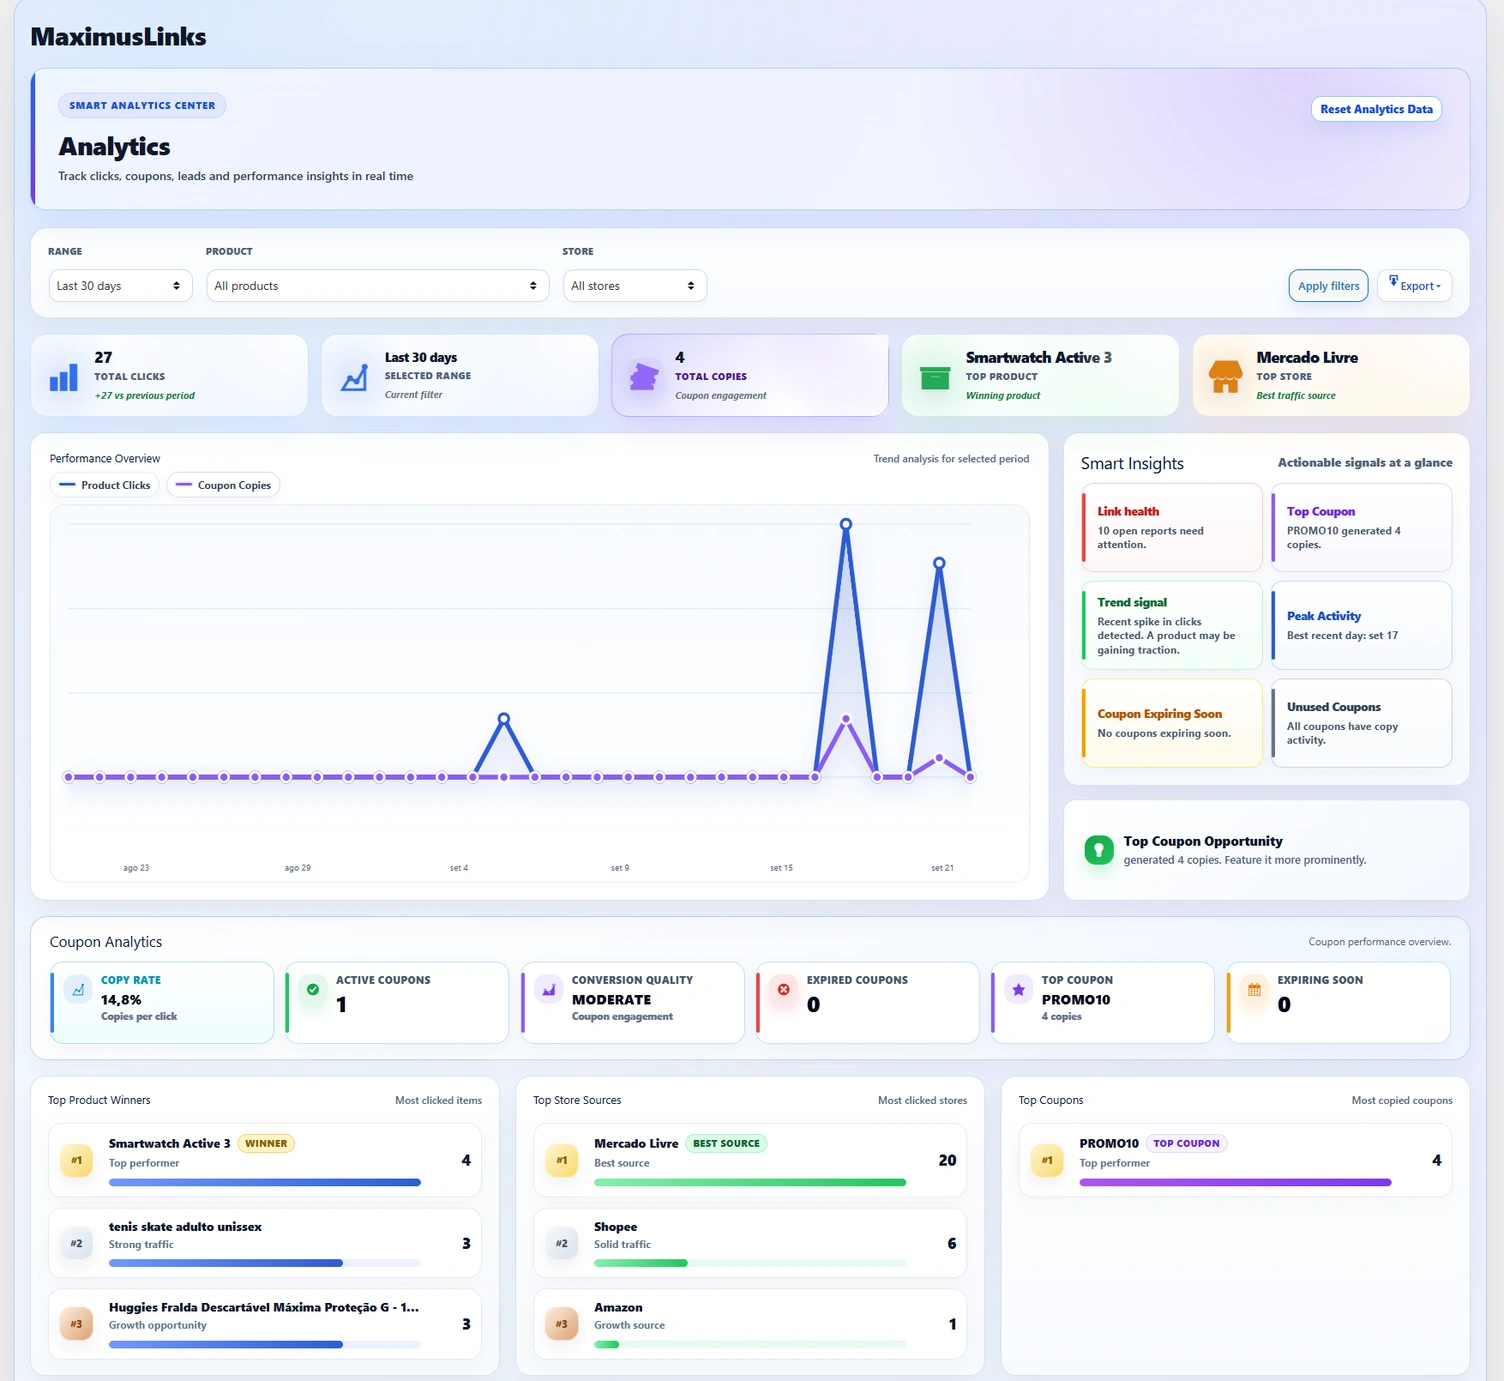The image size is (1504, 1381).
Task: Click the green Top Product box icon
Action: click(935, 377)
